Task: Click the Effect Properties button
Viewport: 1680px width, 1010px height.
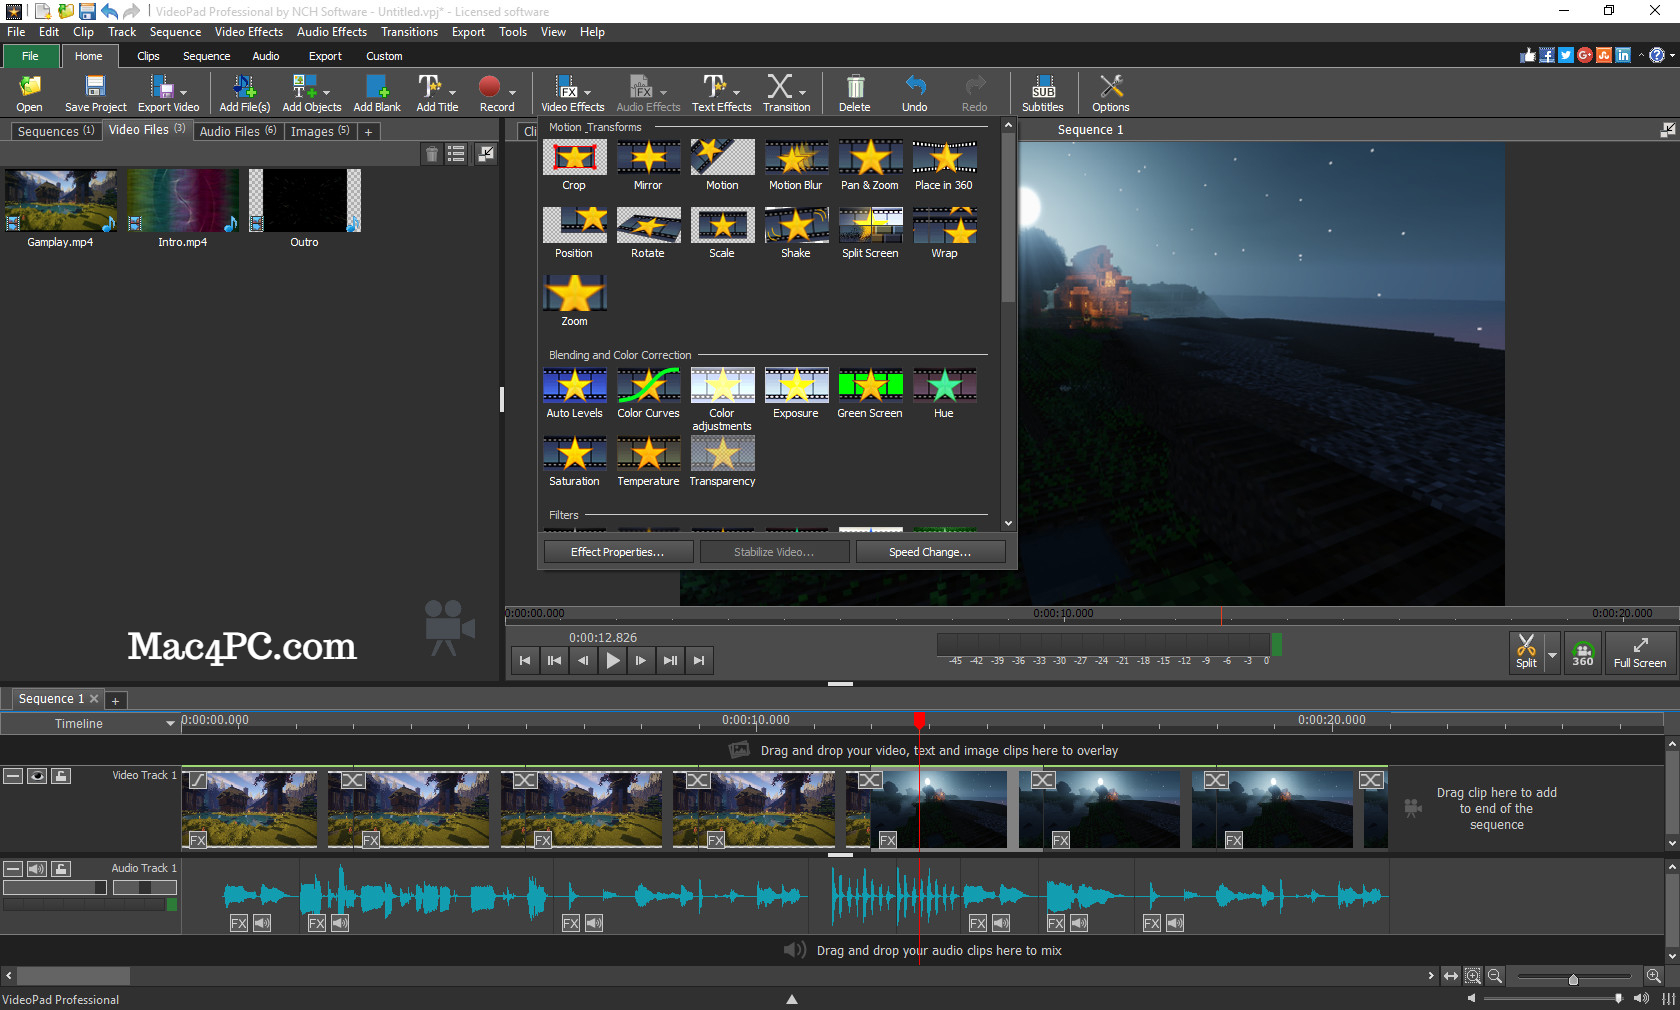Action: coord(618,552)
